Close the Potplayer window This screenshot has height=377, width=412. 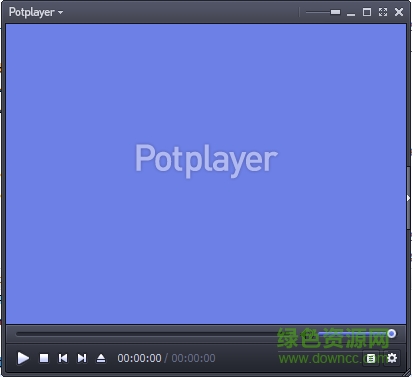click(x=399, y=12)
